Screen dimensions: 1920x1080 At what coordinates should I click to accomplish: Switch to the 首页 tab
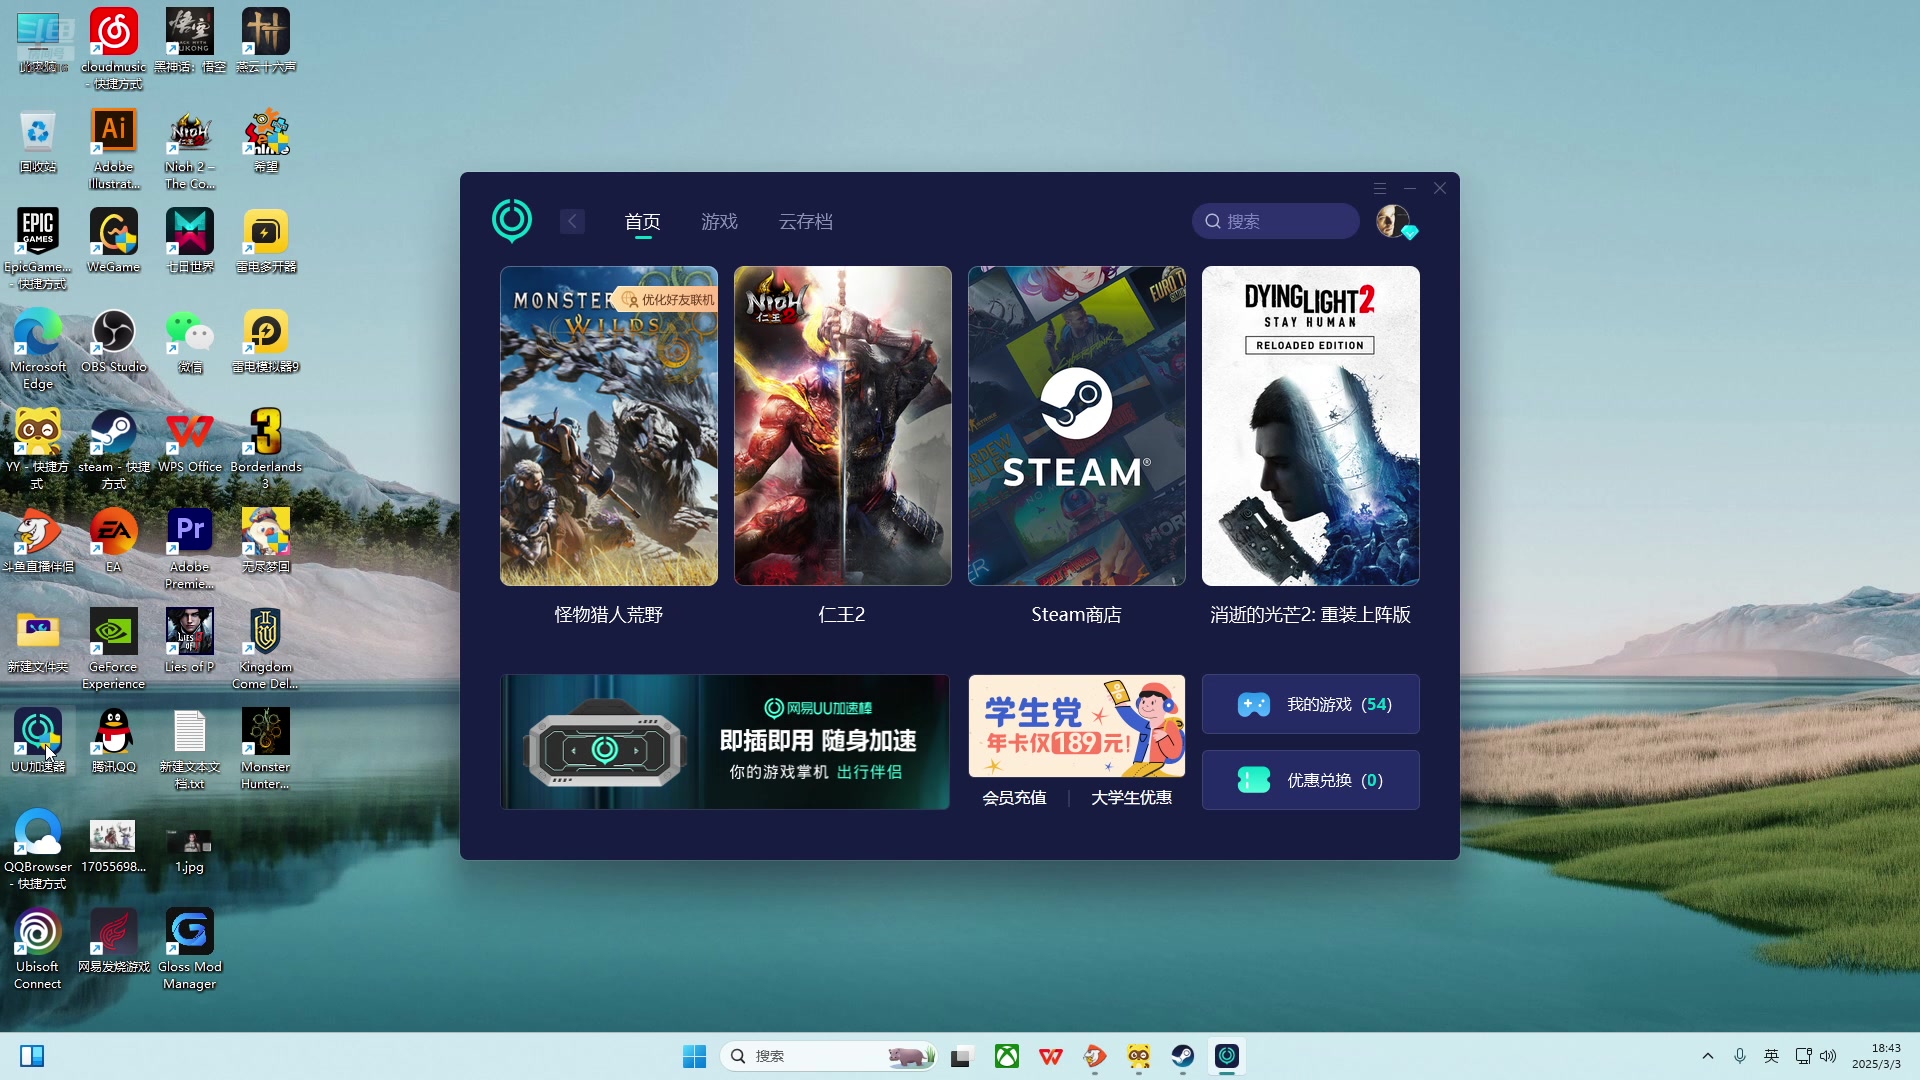[643, 222]
